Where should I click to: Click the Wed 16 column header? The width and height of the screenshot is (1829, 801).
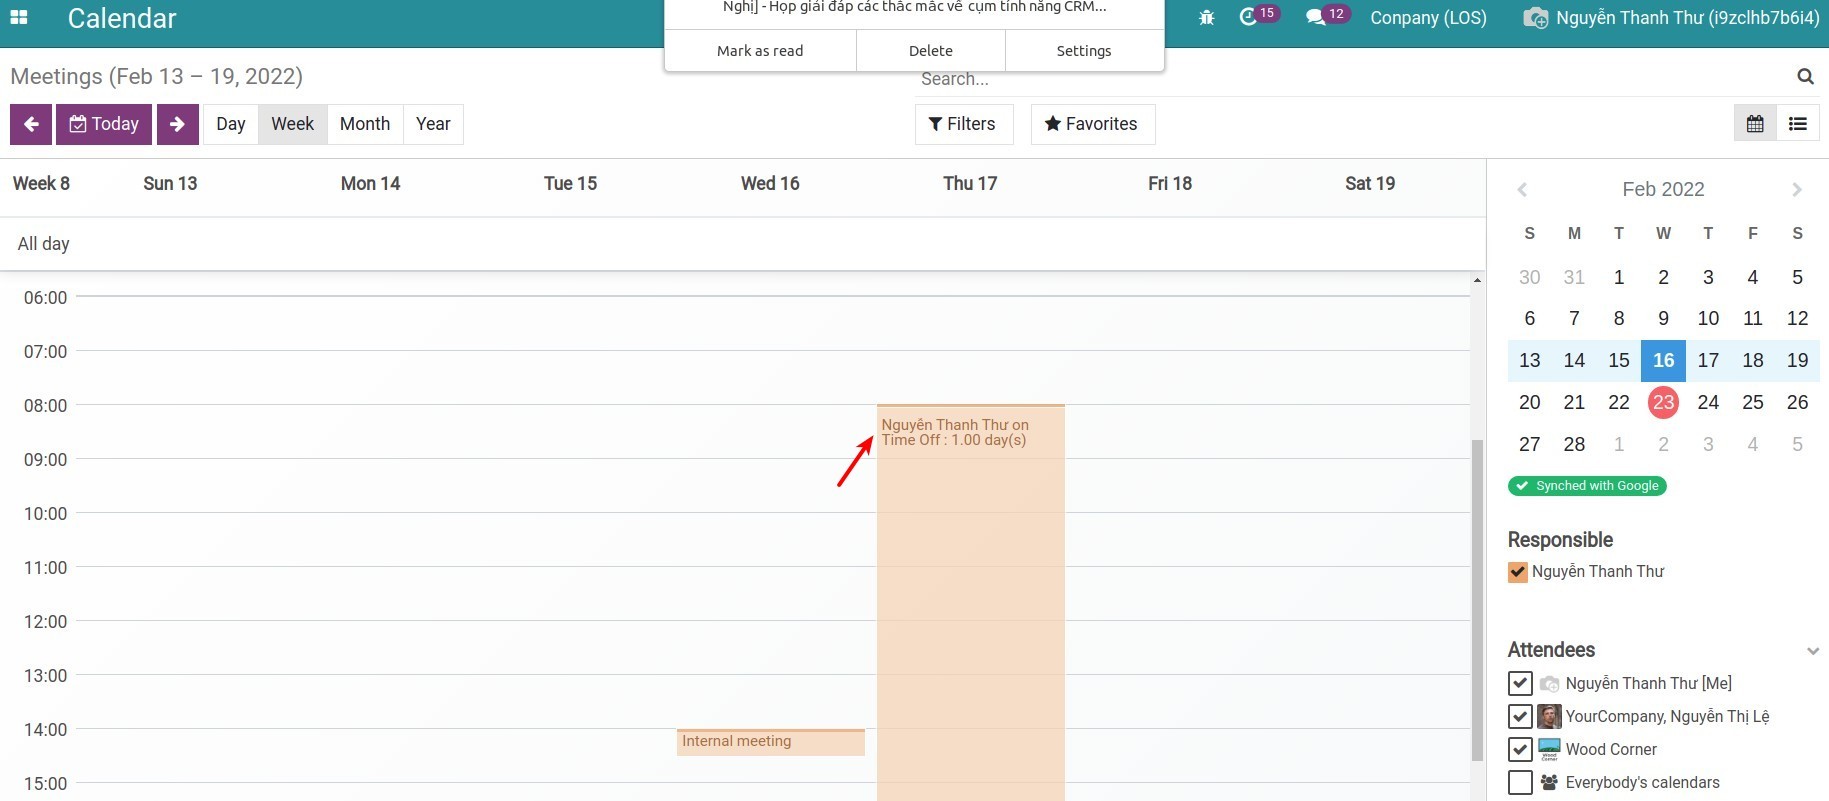coord(770,184)
